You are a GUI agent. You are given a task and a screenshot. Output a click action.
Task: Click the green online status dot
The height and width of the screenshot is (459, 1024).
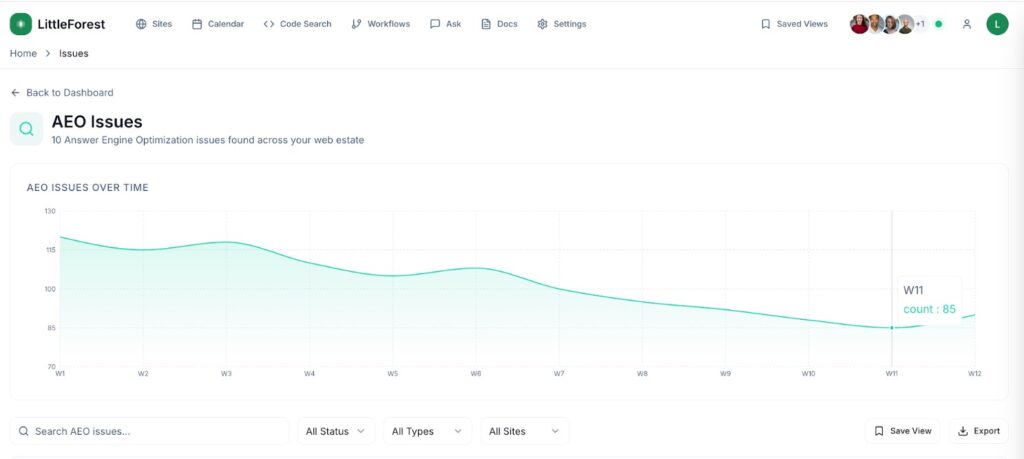pos(938,24)
